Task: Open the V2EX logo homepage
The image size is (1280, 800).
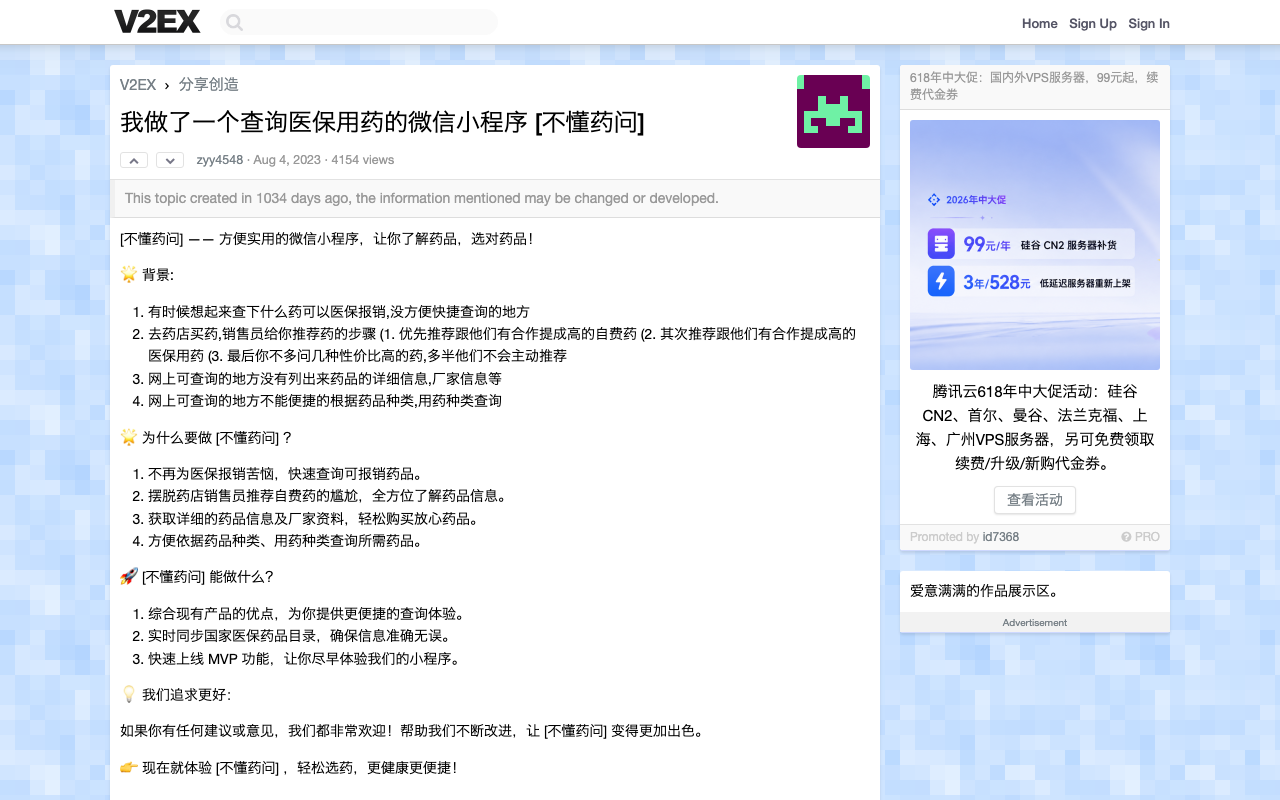Action: tap(157, 22)
